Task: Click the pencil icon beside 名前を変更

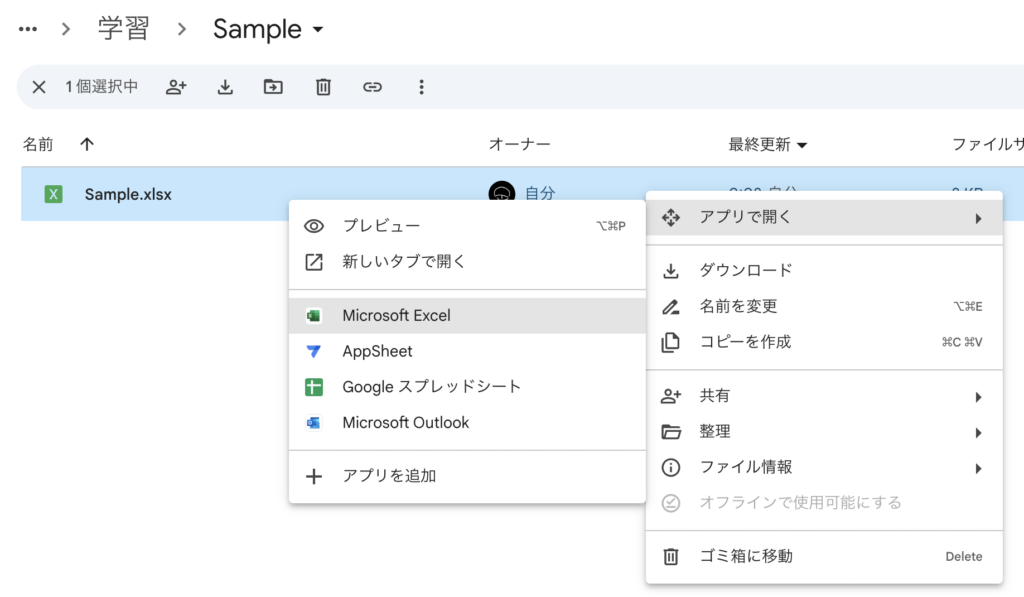Action: coord(671,306)
